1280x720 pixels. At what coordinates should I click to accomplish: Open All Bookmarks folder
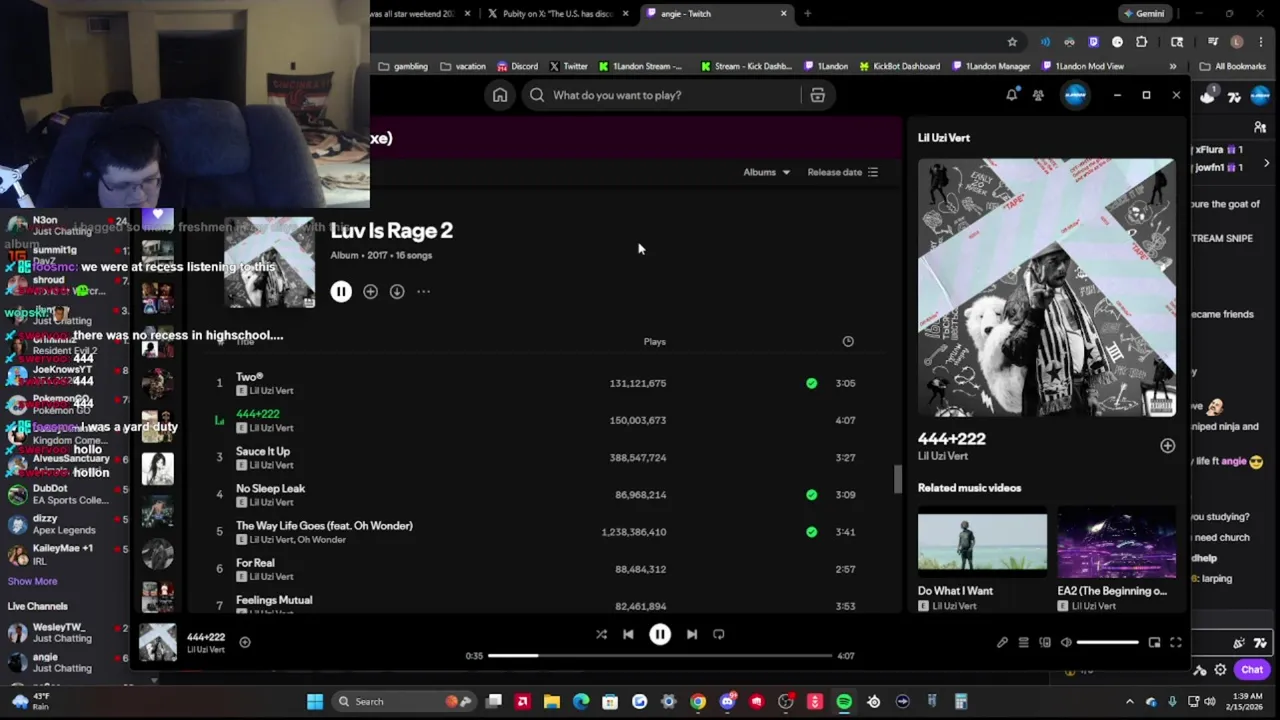1233,66
